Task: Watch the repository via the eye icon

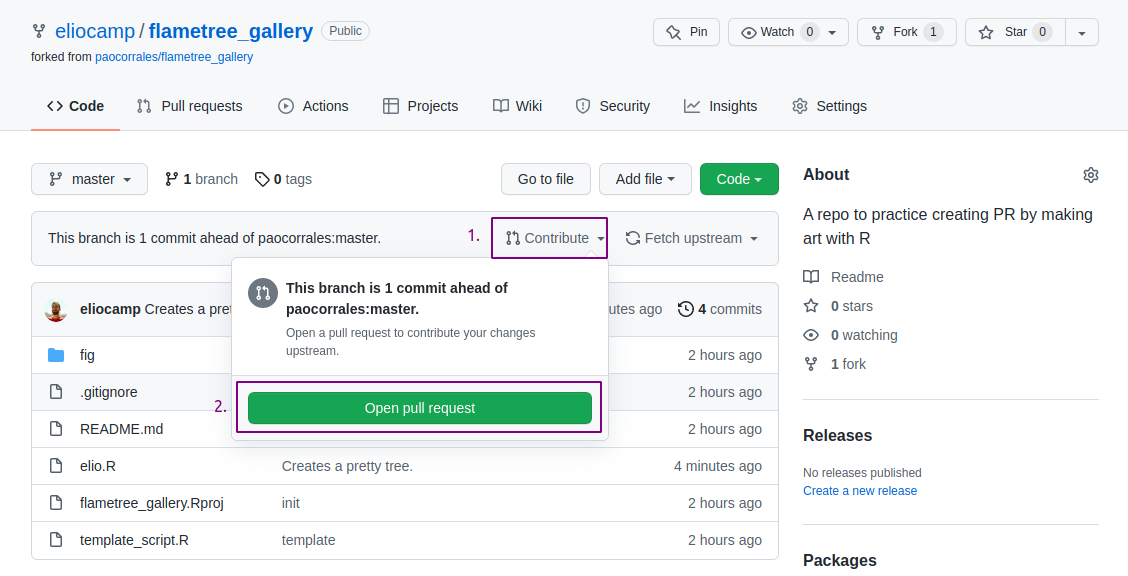Action: [780, 31]
